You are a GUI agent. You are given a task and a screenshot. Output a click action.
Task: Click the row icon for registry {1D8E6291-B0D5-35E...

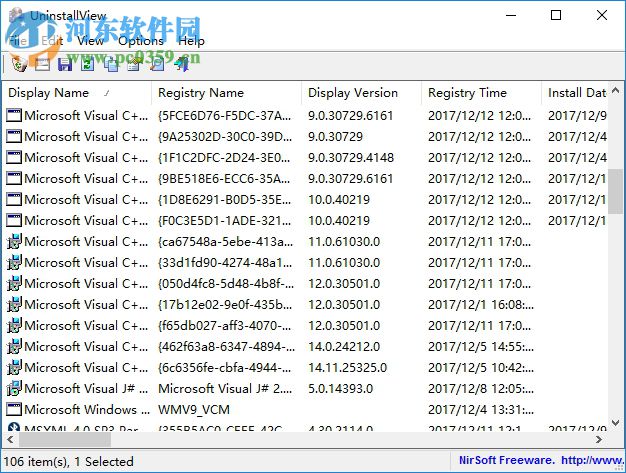coord(14,200)
